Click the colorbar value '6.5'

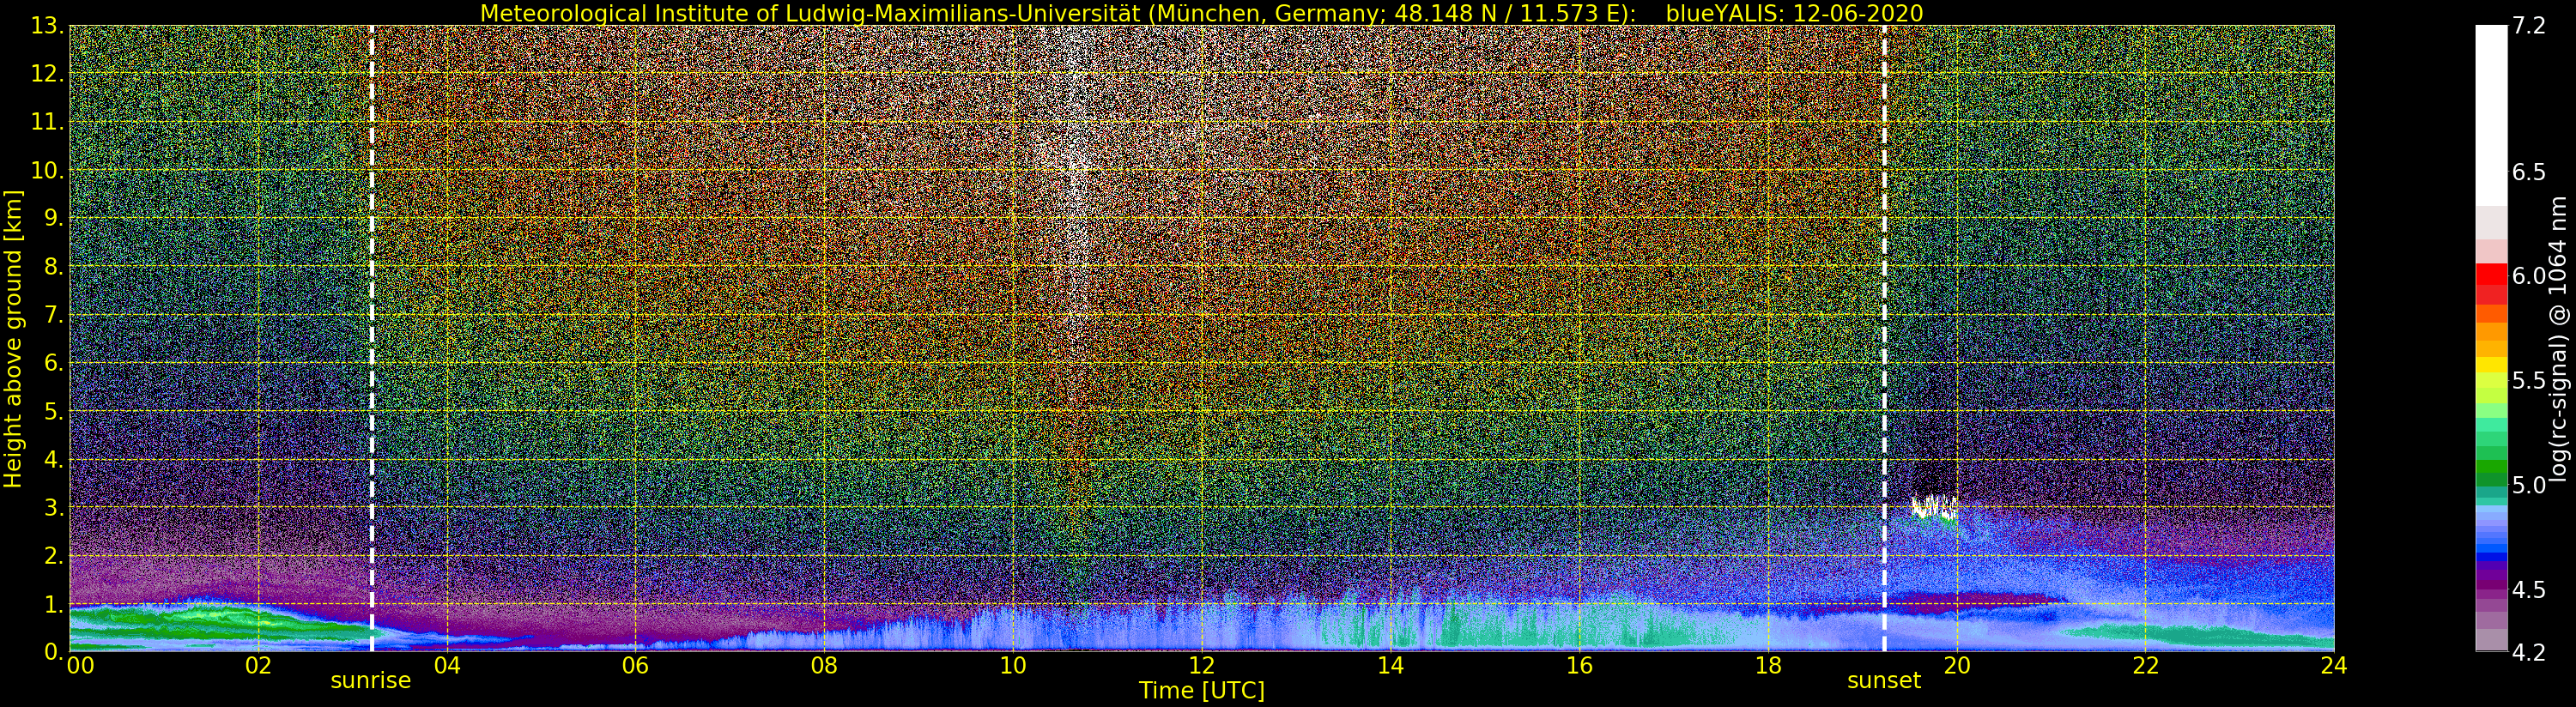2529,172
